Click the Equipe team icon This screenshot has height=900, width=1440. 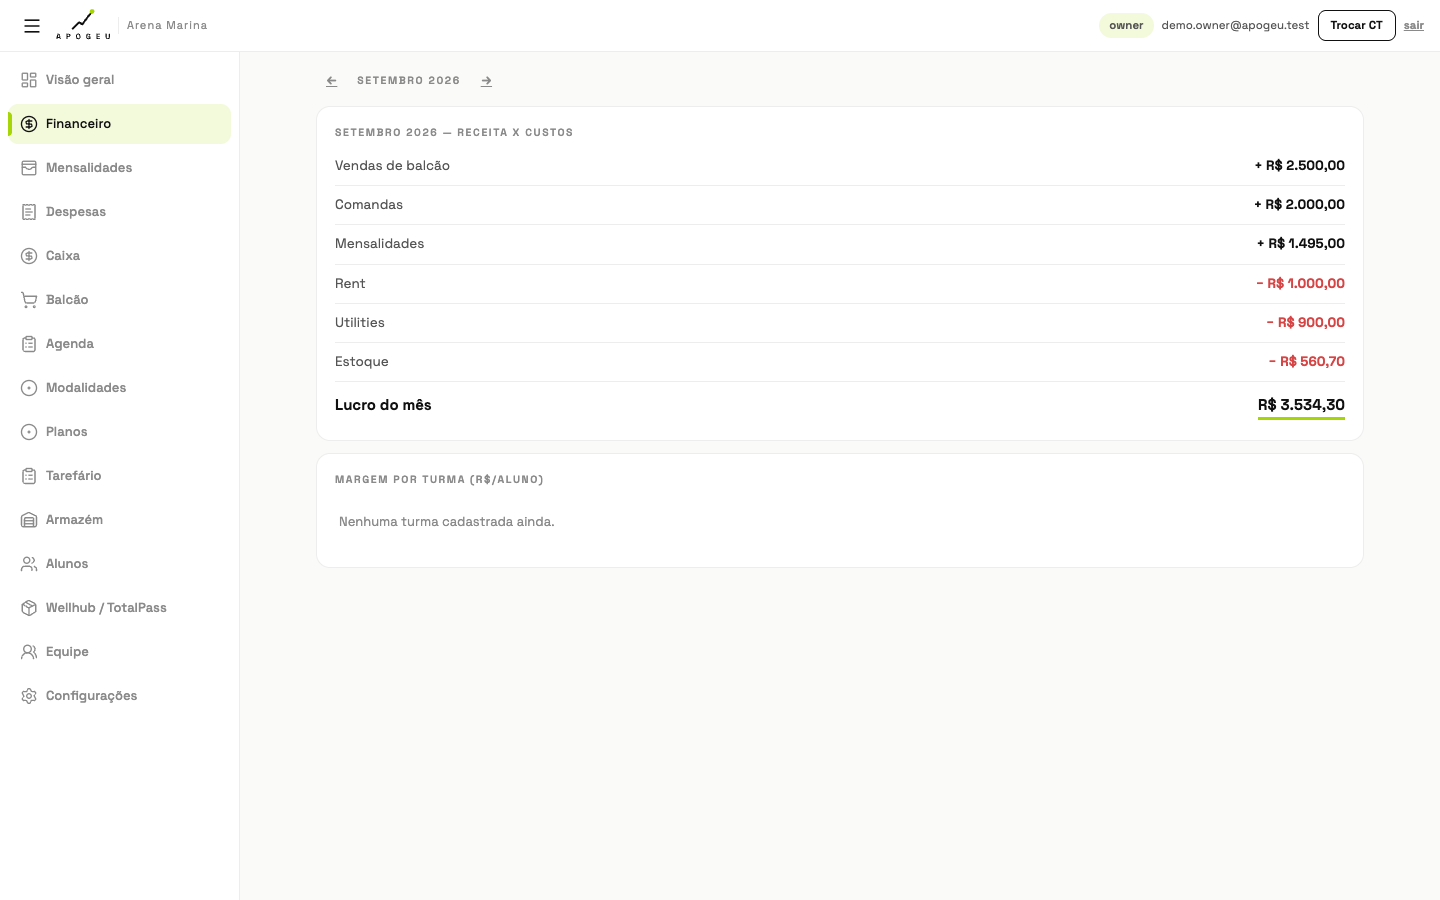29,652
